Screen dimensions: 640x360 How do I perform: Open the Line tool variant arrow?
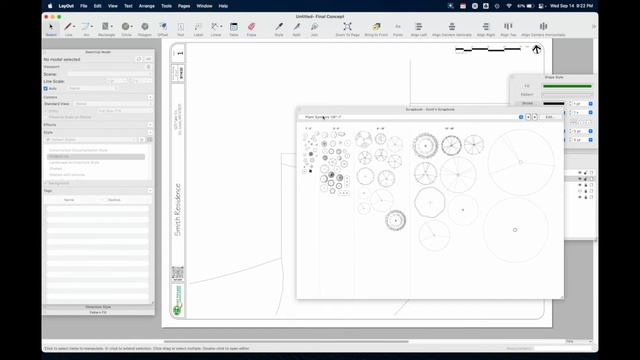[x=74, y=27]
